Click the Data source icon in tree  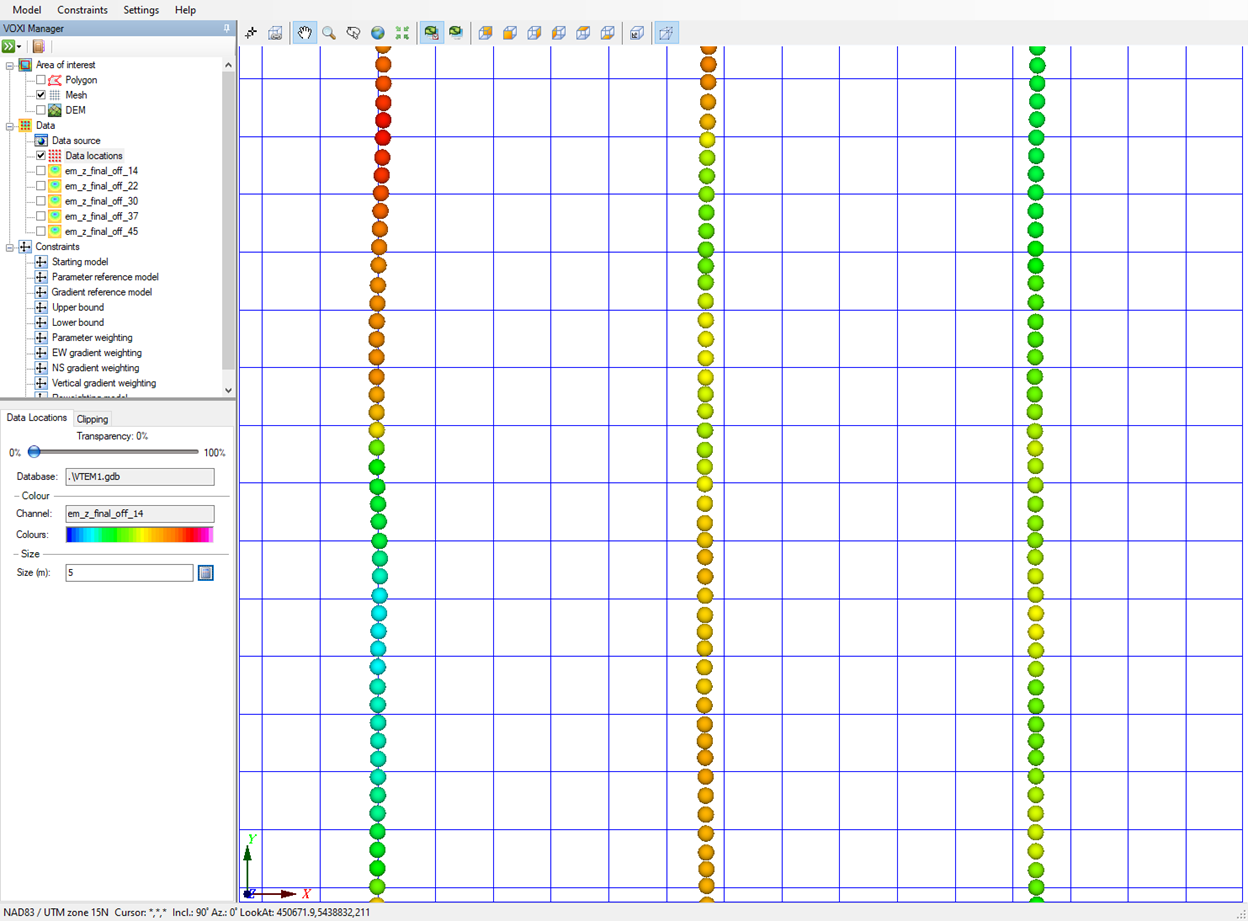coord(41,141)
